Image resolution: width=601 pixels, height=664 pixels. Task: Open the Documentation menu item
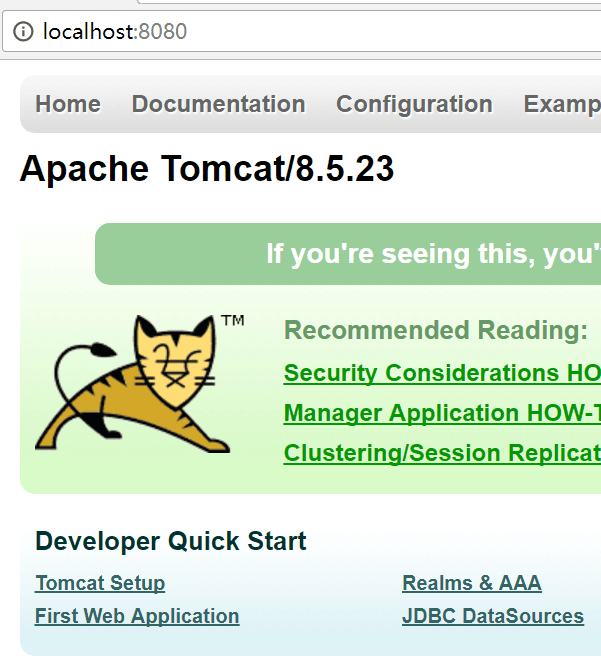(x=218, y=104)
